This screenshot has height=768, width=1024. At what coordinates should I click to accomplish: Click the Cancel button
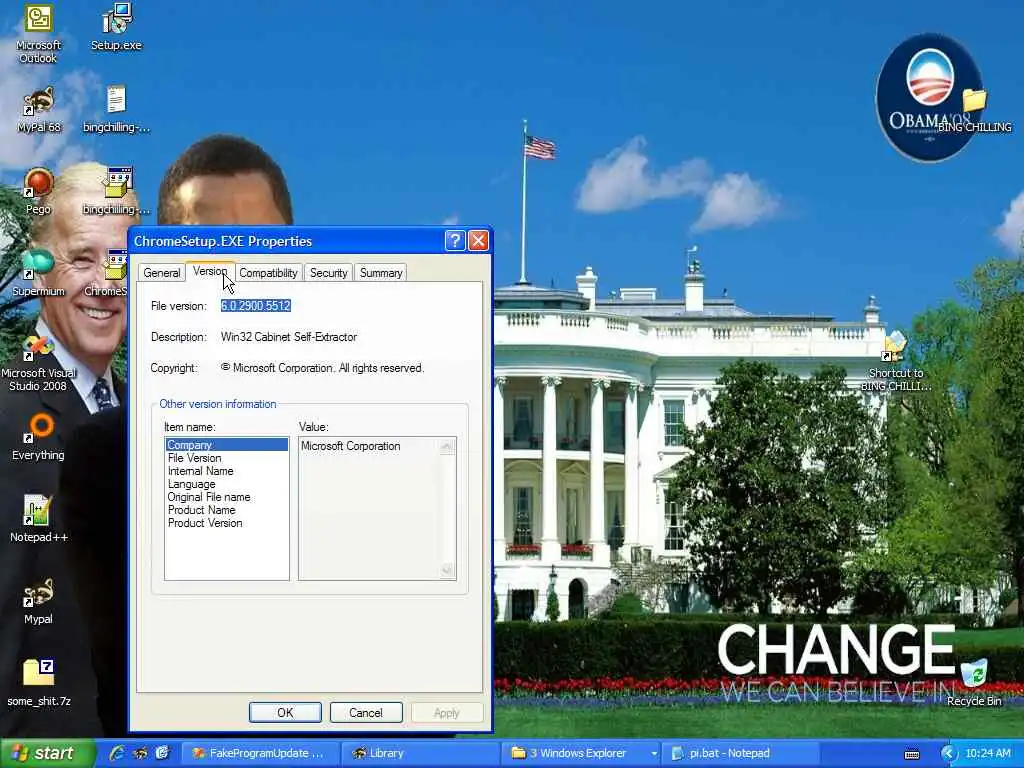pos(366,712)
